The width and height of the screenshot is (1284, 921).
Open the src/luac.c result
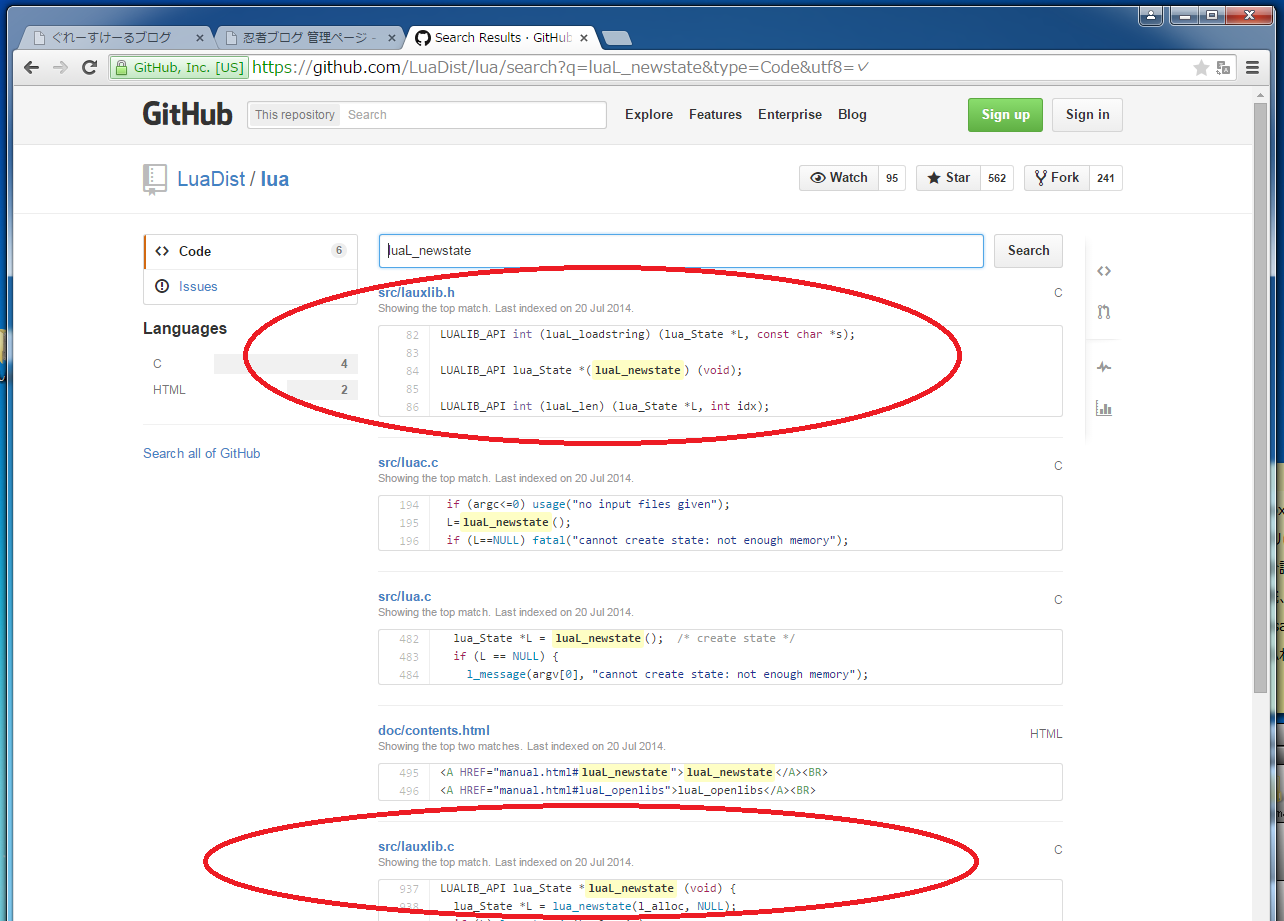[408, 462]
